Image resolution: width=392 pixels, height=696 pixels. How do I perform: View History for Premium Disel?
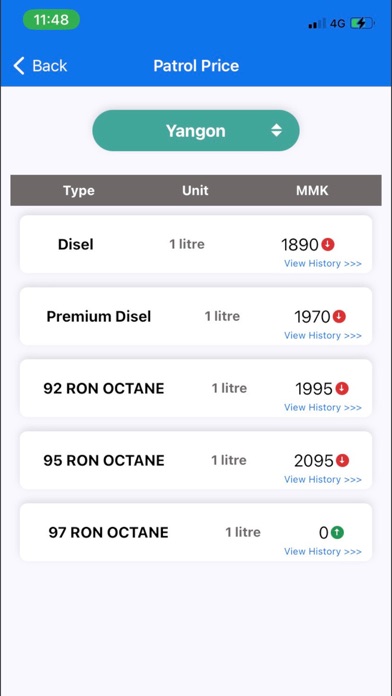pyautogui.click(x=323, y=336)
